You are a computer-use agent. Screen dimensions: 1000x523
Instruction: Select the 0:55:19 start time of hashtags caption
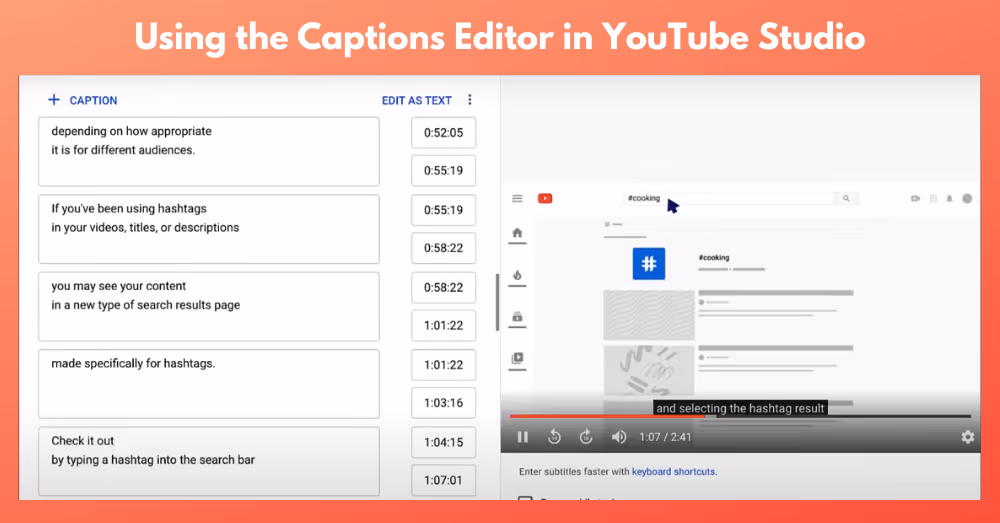pos(443,210)
